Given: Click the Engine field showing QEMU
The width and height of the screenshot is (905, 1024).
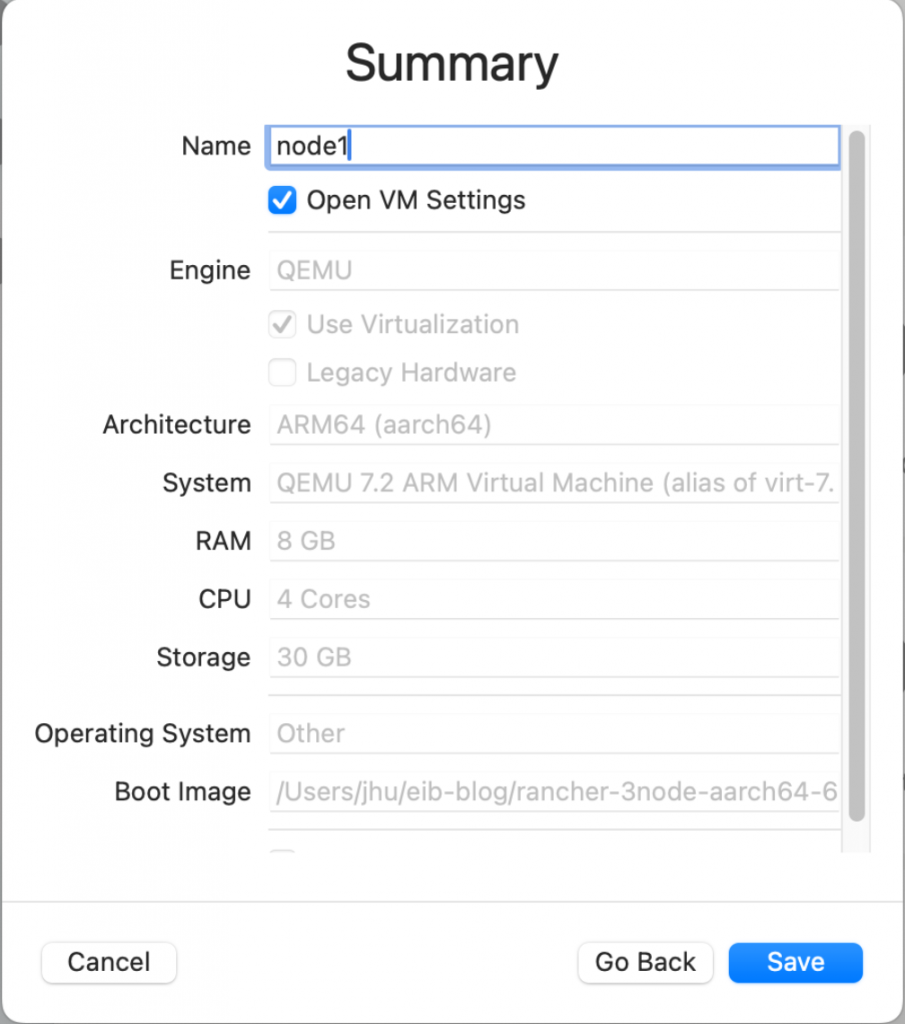Looking at the screenshot, I should (x=552, y=271).
